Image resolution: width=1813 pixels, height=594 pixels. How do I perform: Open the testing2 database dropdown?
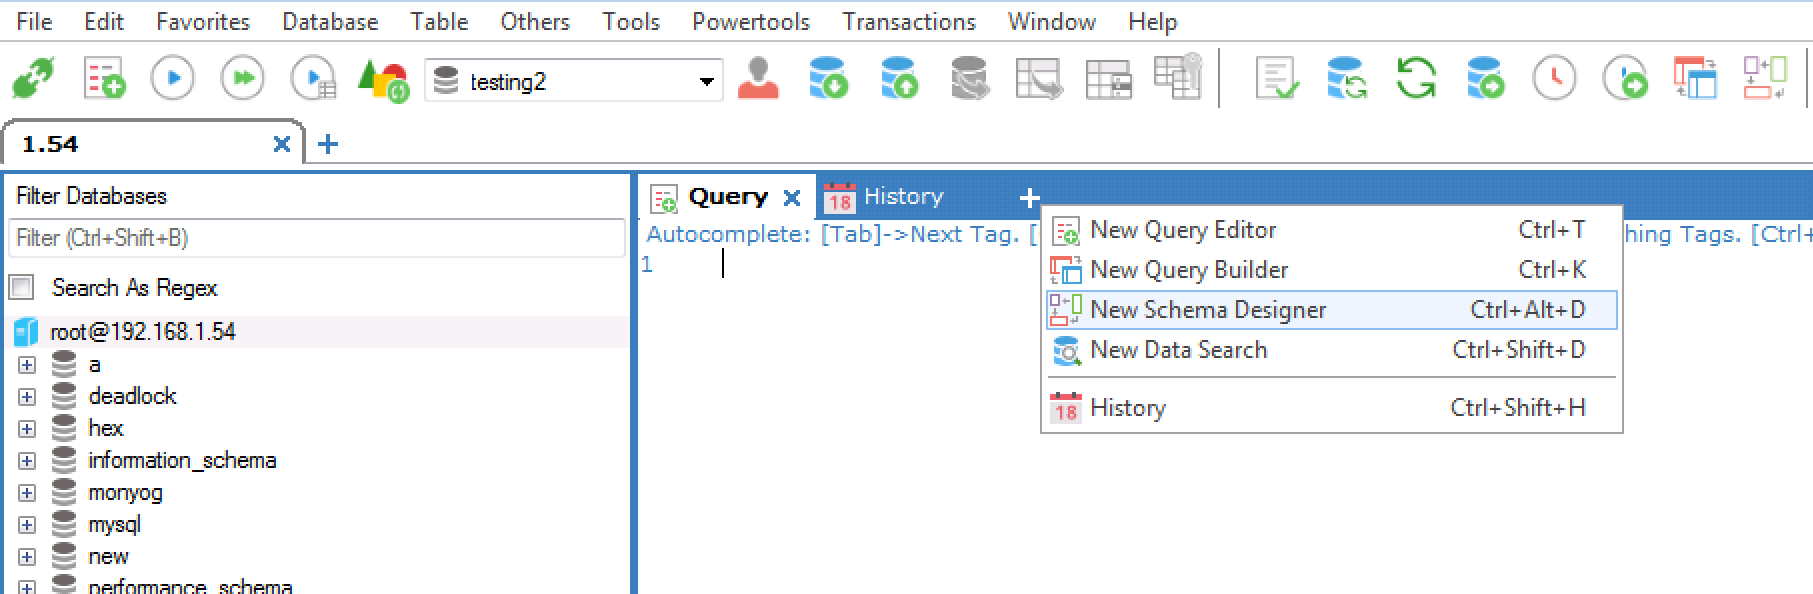click(x=706, y=81)
